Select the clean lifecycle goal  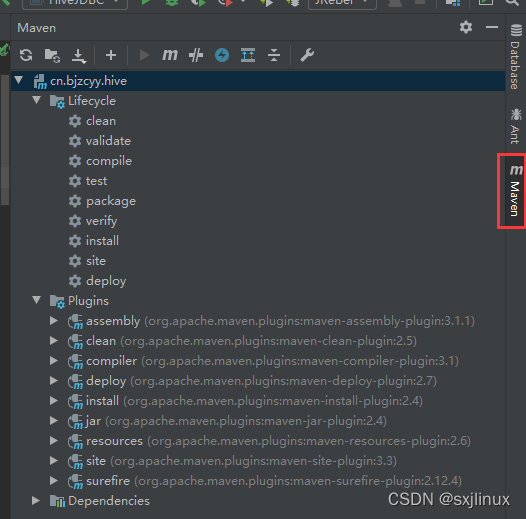(x=101, y=121)
